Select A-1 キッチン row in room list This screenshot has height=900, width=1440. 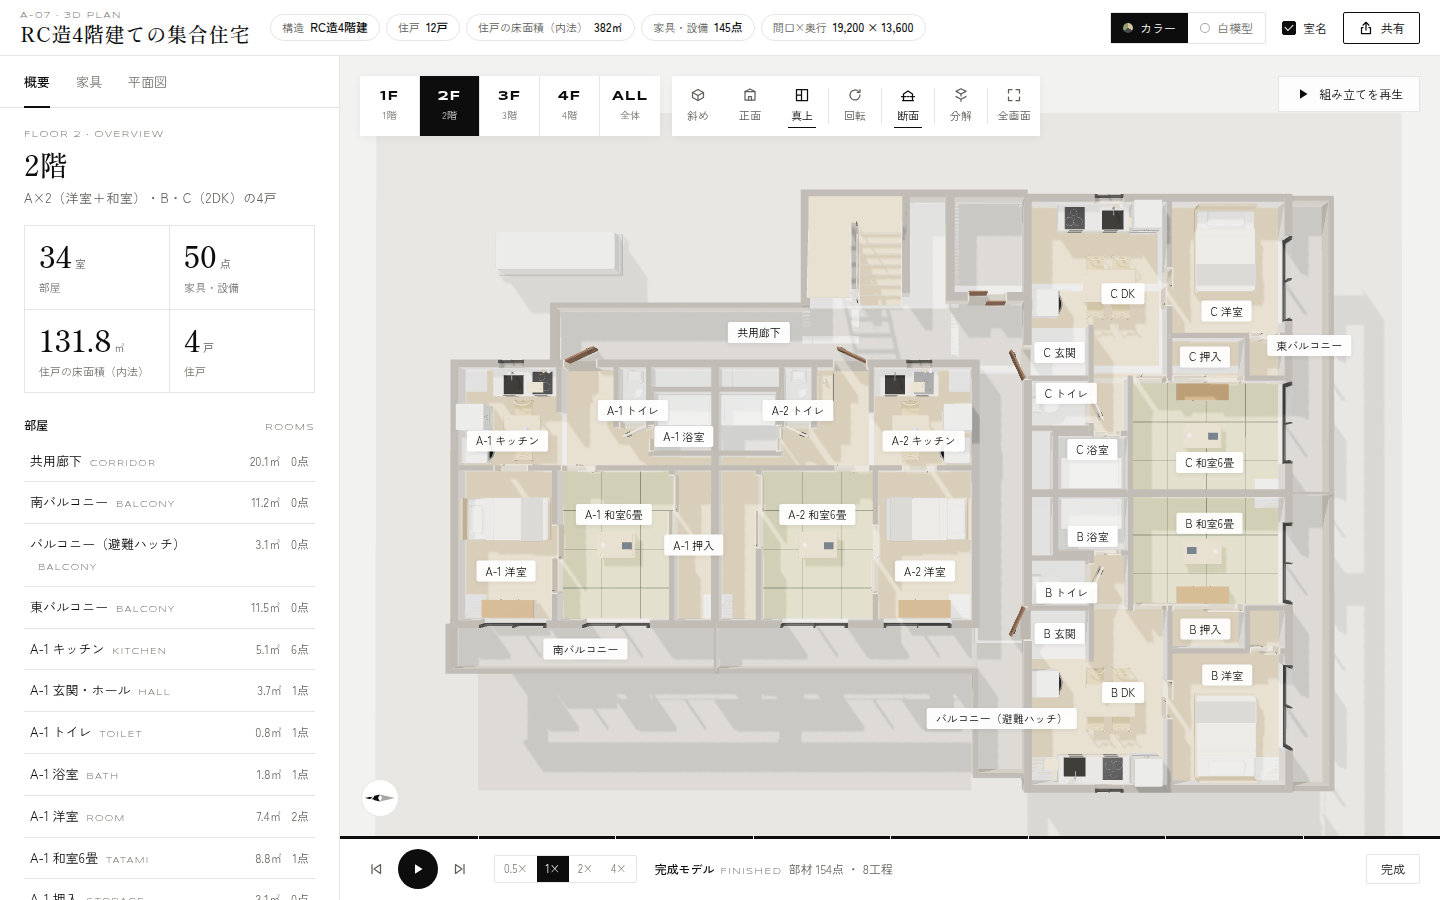pos(169,650)
